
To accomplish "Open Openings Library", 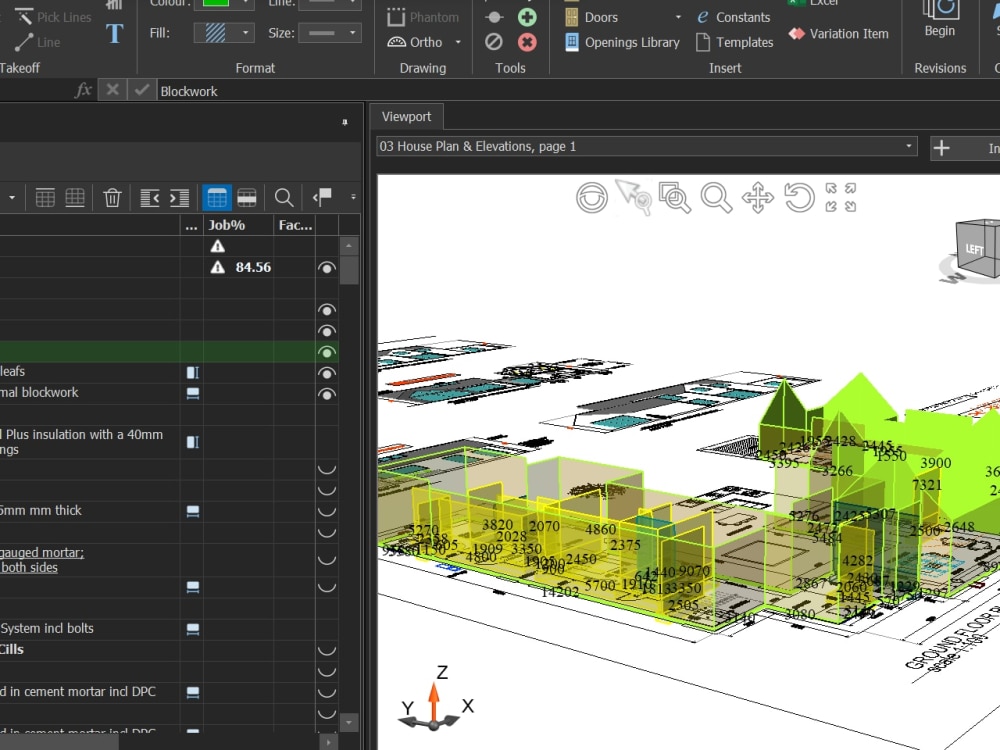I will 622,42.
